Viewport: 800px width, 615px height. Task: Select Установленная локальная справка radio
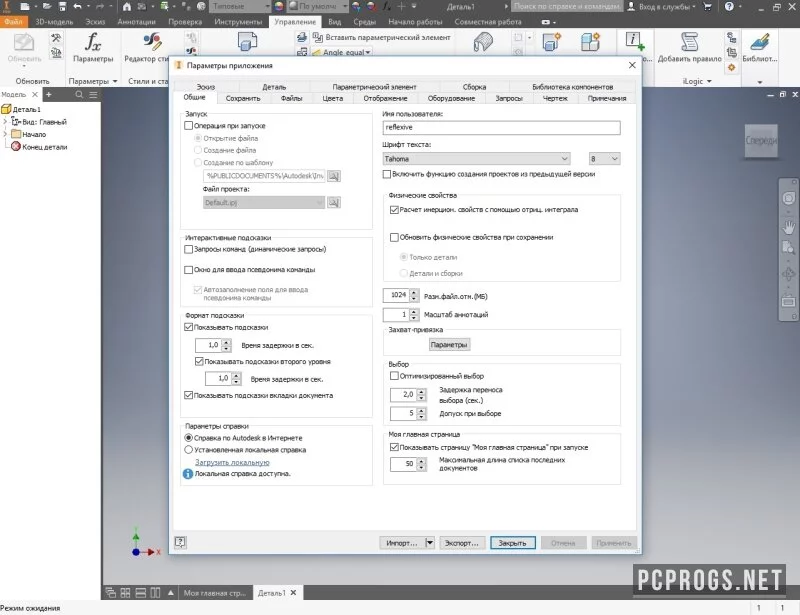pos(188,450)
